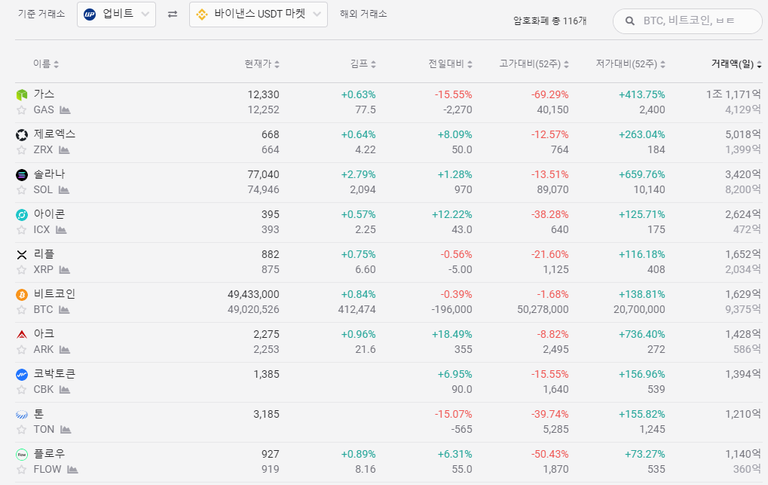
Task: Sort by 저가대비(52주) column
Action: coord(630,64)
